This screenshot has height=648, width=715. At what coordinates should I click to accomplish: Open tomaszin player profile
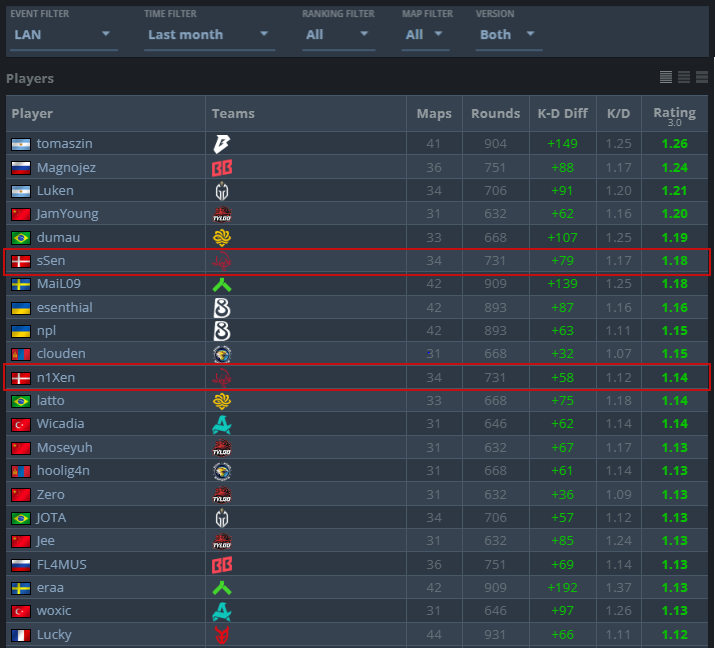pyautogui.click(x=64, y=144)
